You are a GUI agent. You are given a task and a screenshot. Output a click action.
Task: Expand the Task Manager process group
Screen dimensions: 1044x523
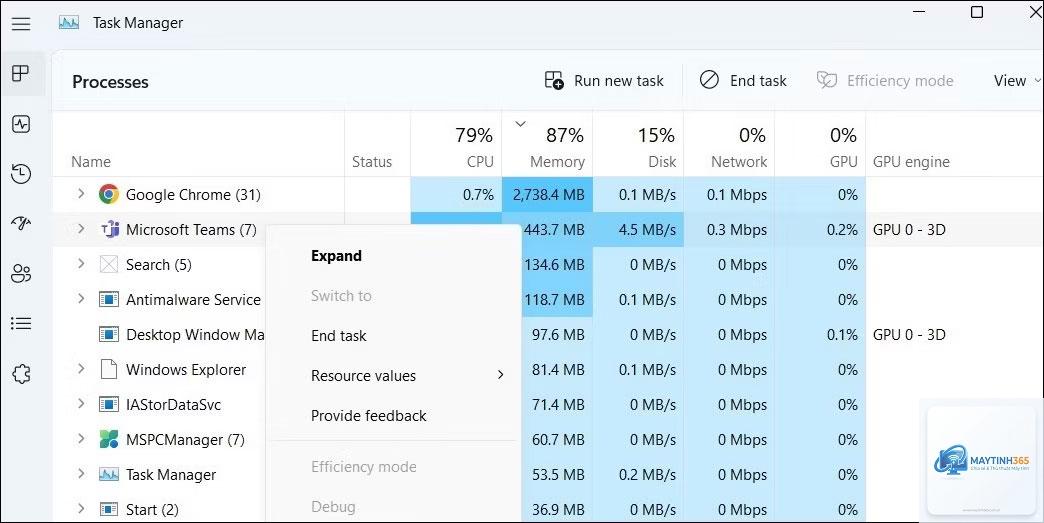pos(81,474)
